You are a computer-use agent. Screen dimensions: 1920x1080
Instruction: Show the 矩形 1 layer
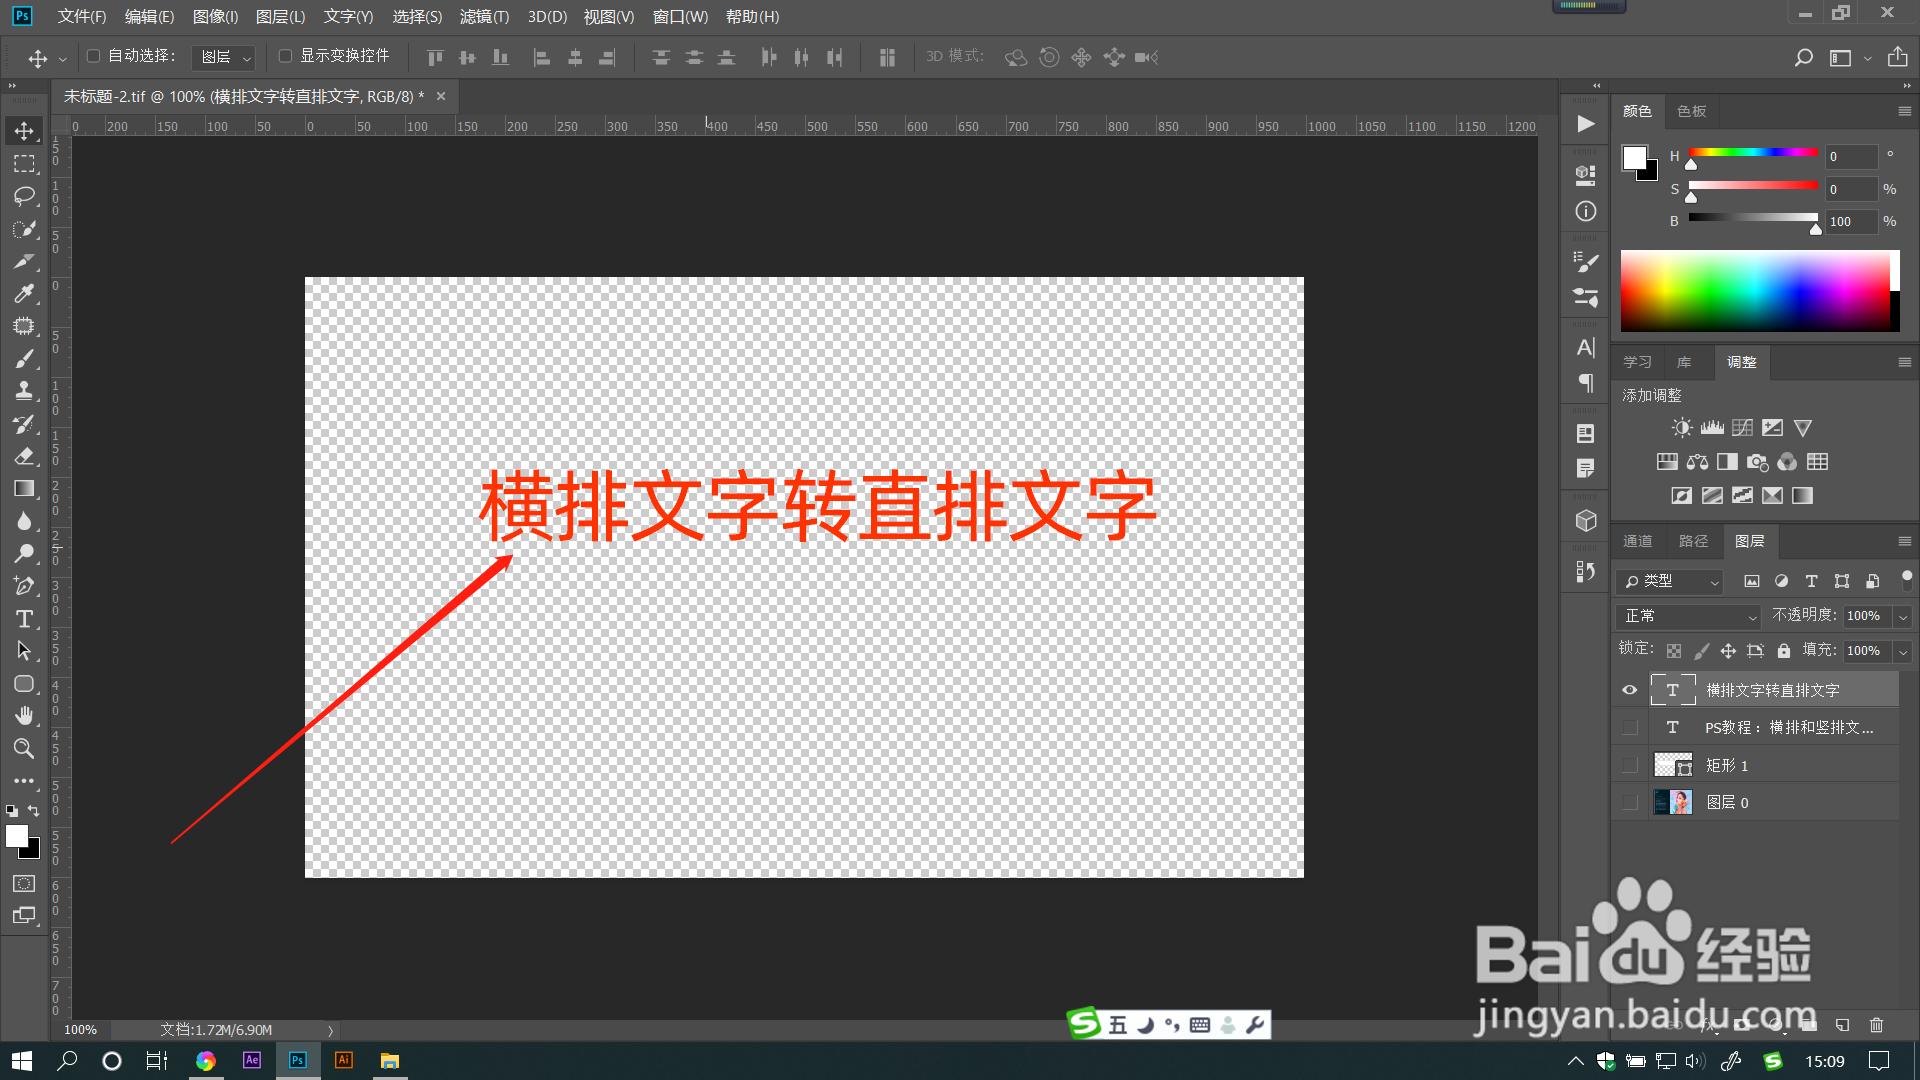(1630, 765)
